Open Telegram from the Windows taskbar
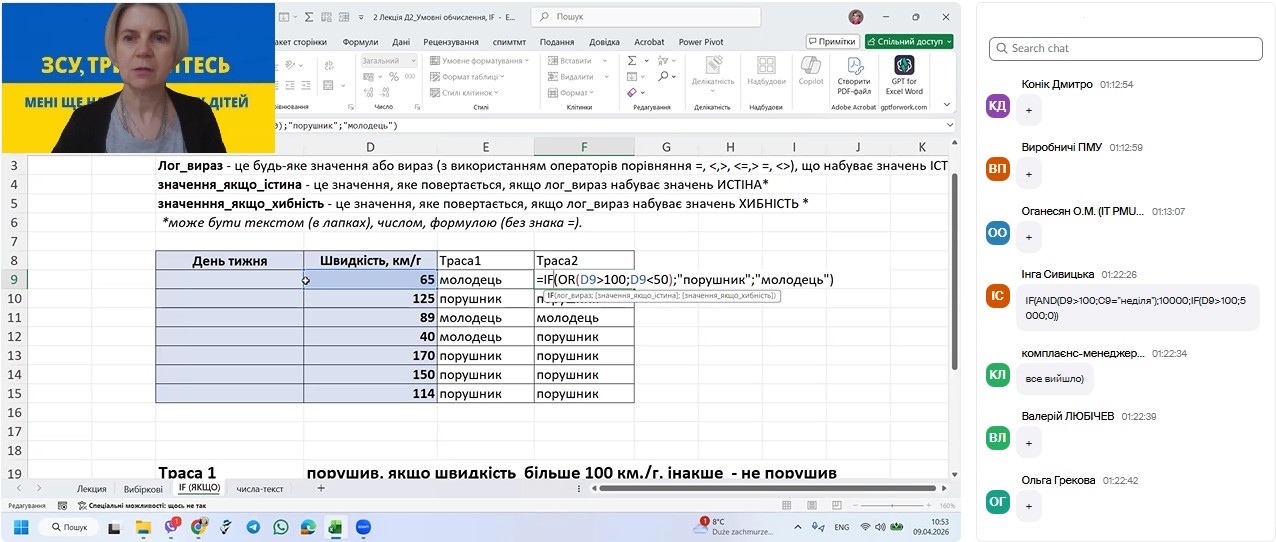The height and width of the screenshot is (542, 1276). [253, 527]
